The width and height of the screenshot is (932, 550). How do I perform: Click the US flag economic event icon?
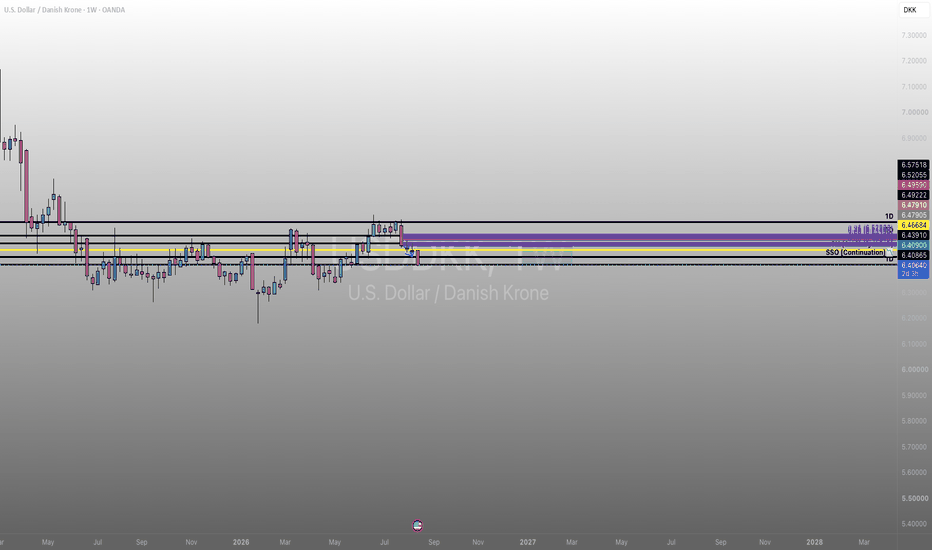coord(417,525)
